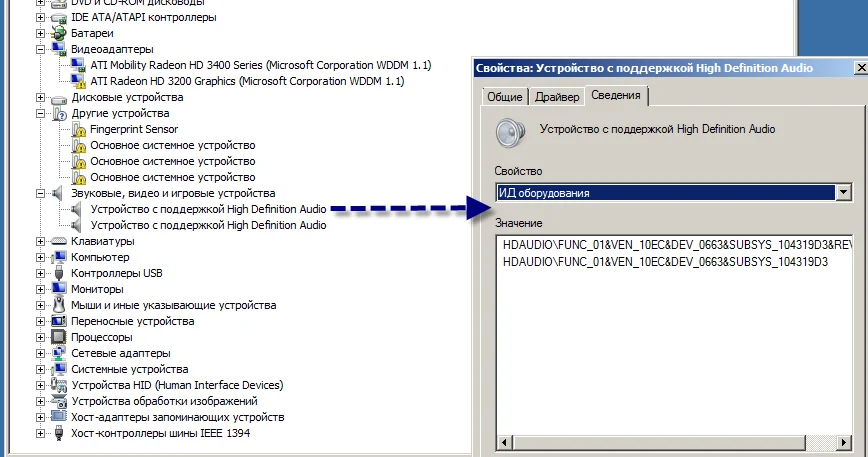This screenshot has width=868, height=457.
Task: Expand the Мониторы node
Action: pyautogui.click(x=40, y=289)
